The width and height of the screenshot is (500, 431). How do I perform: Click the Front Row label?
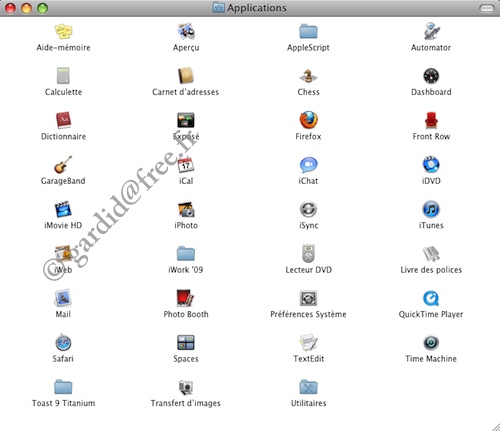pyautogui.click(x=431, y=136)
